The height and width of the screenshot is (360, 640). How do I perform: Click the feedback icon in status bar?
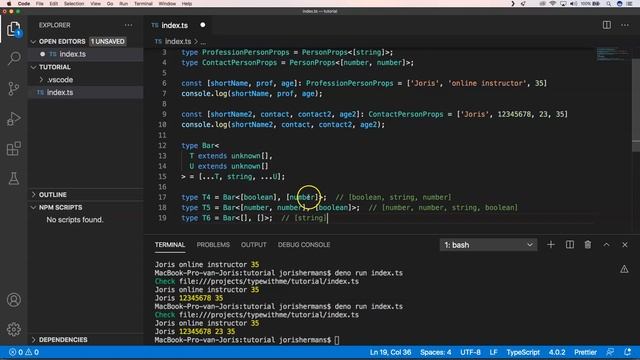pos(610,352)
